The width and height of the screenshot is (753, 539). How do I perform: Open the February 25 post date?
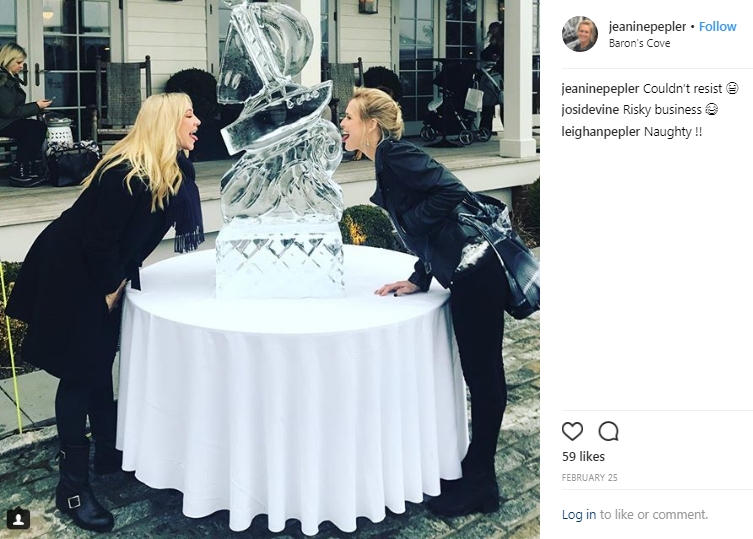point(589,478)
